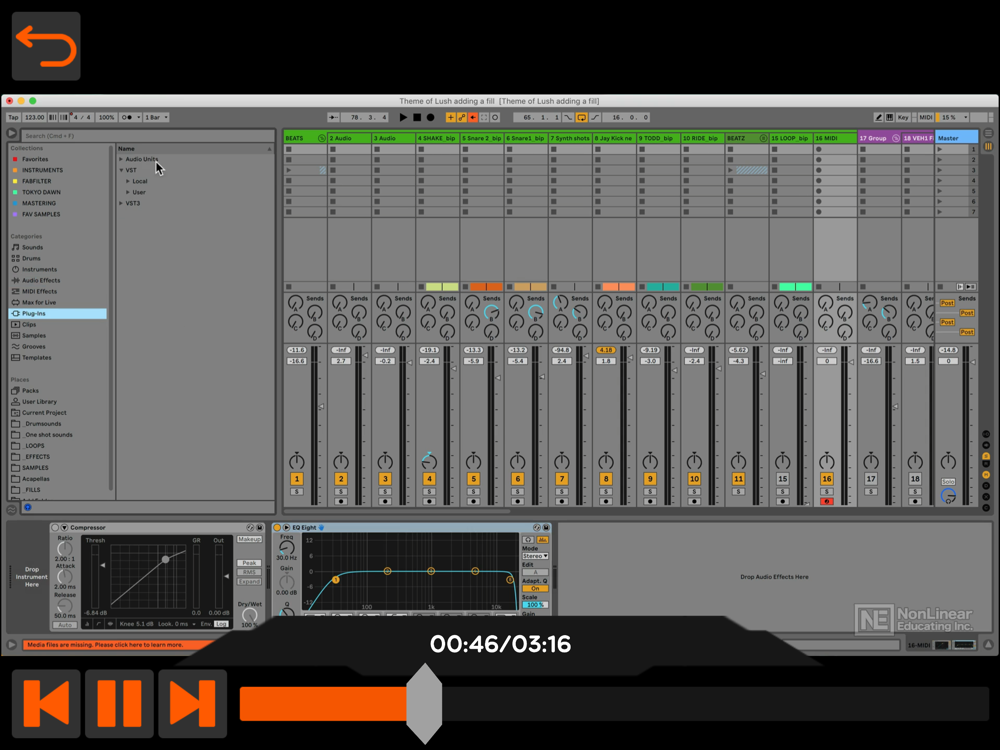Click the 4 SHAKE_bip pan knob

tap(429, 462)
